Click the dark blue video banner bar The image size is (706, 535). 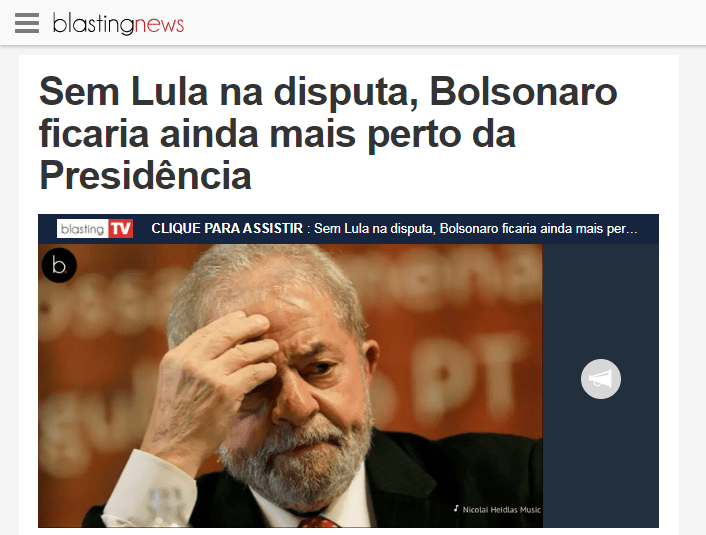pos(348,229)
